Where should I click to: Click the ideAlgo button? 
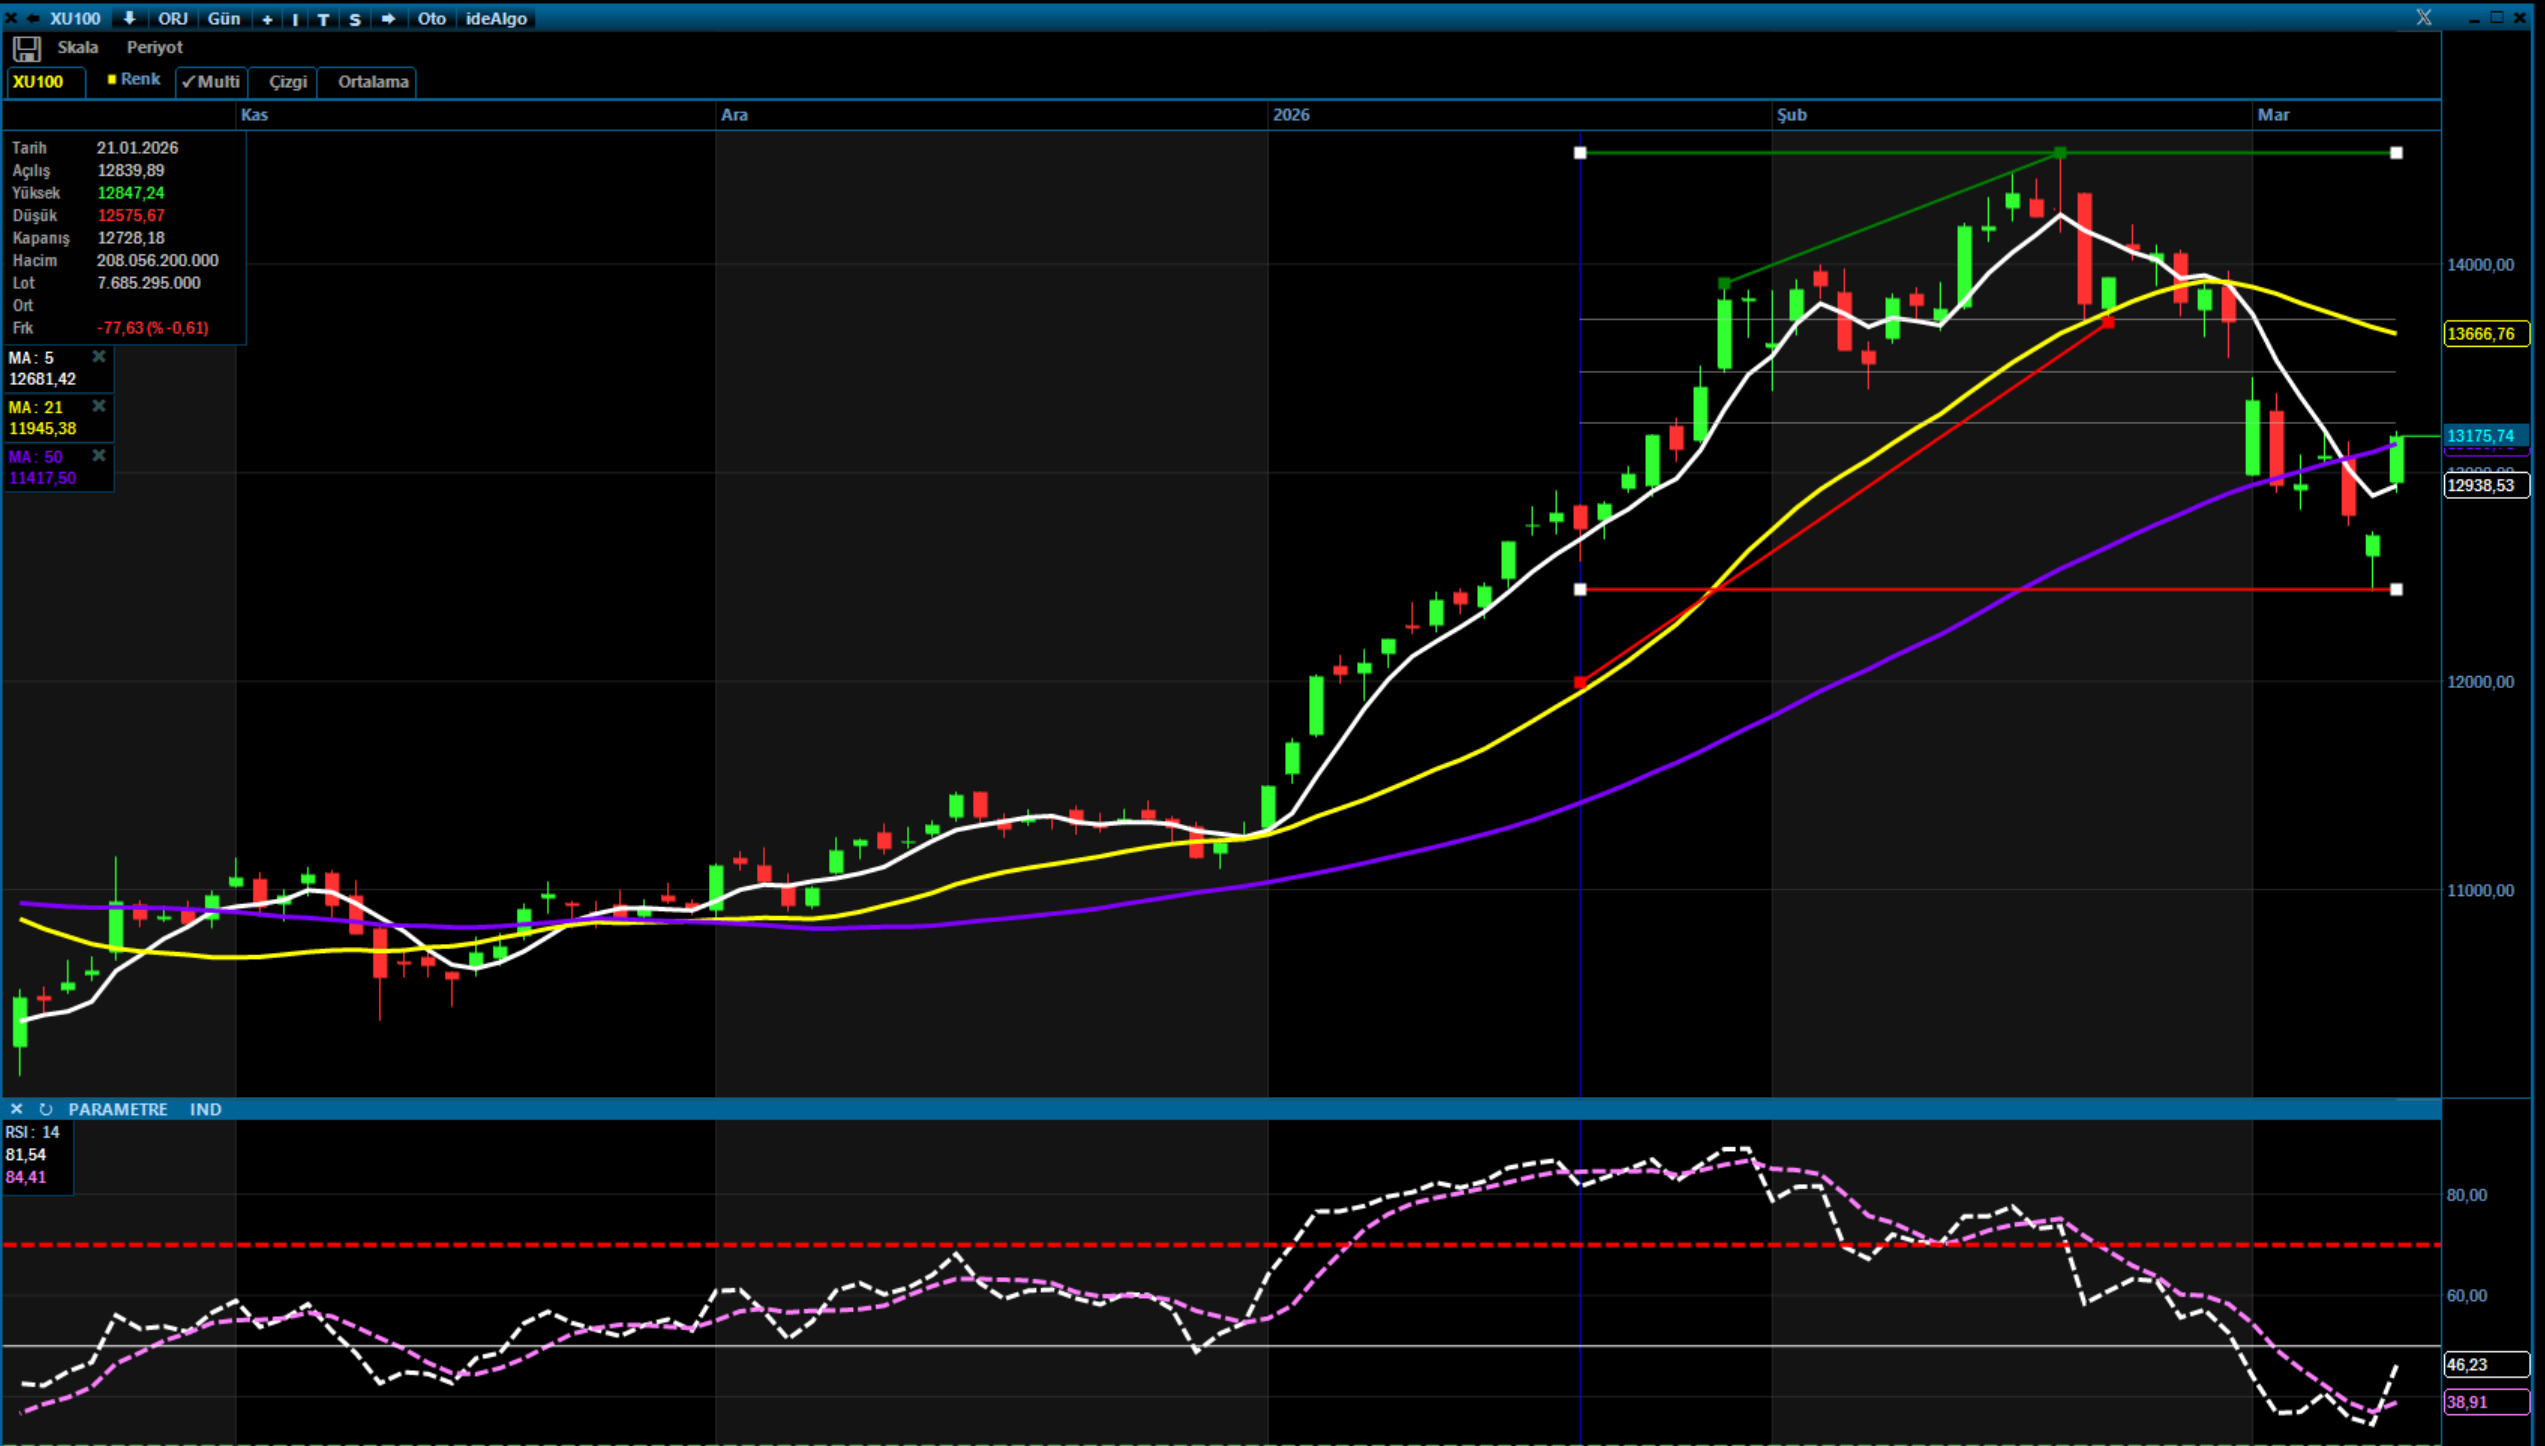click(496, 18)
